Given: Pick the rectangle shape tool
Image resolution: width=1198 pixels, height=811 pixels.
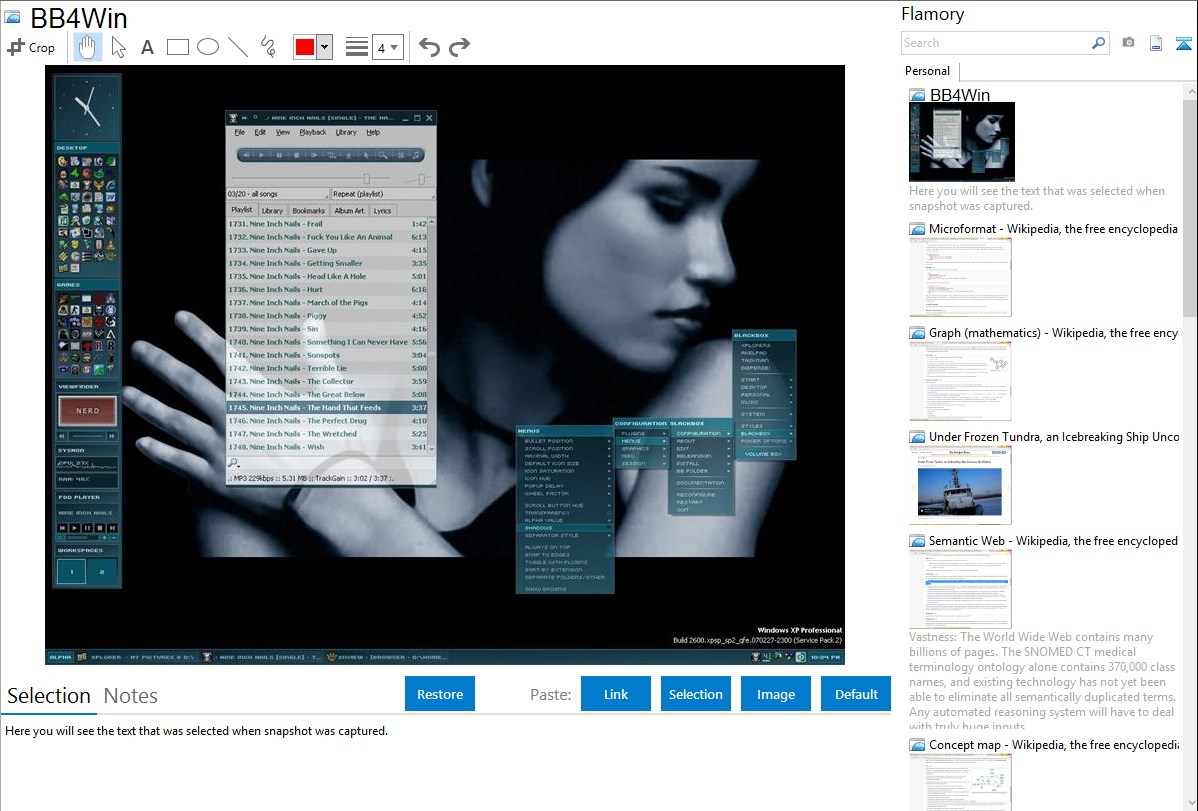Looking at the screenshot, I should point(178,47).
